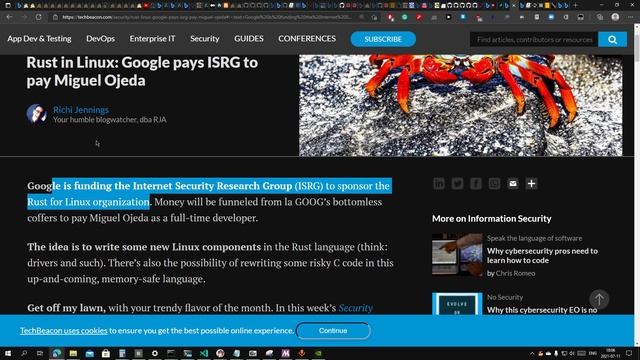
Task: Open browser profile avatar
Action: [615, 17]
